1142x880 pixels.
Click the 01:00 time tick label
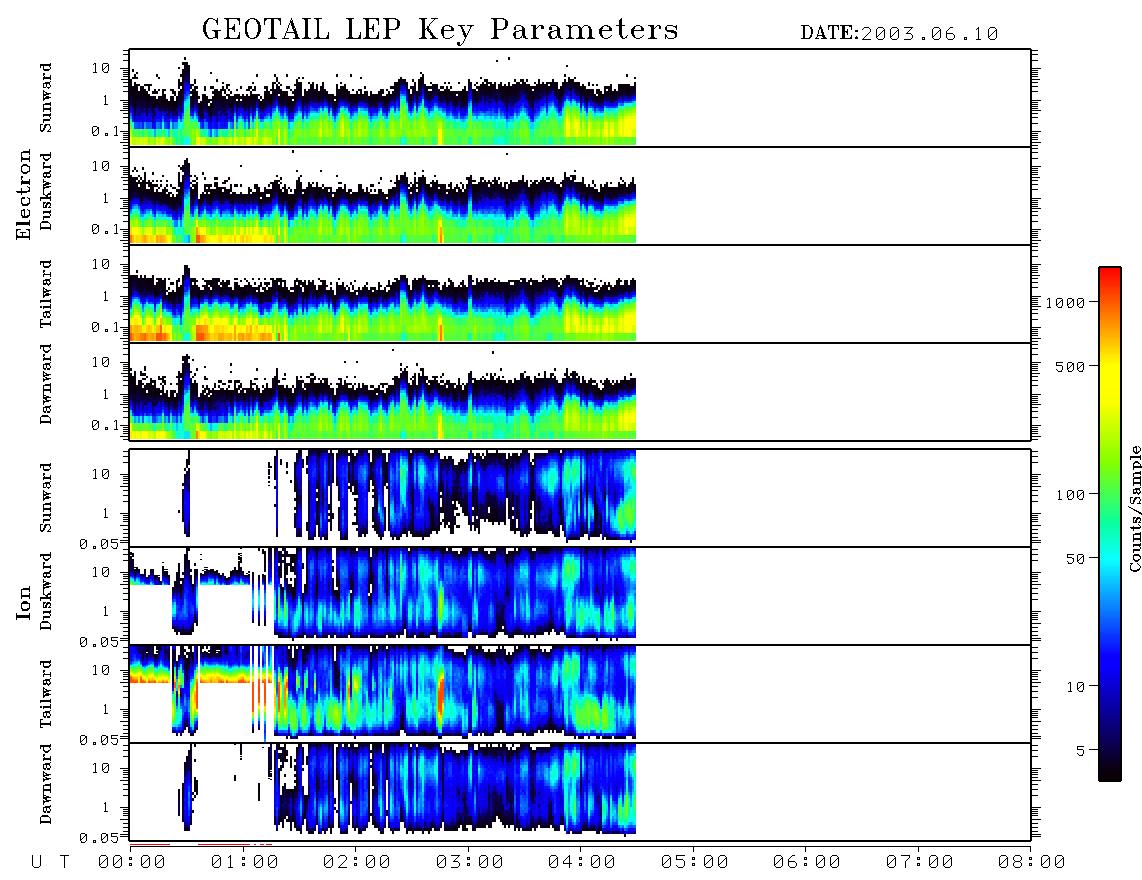pyautogui.click(x=245, y=863)
